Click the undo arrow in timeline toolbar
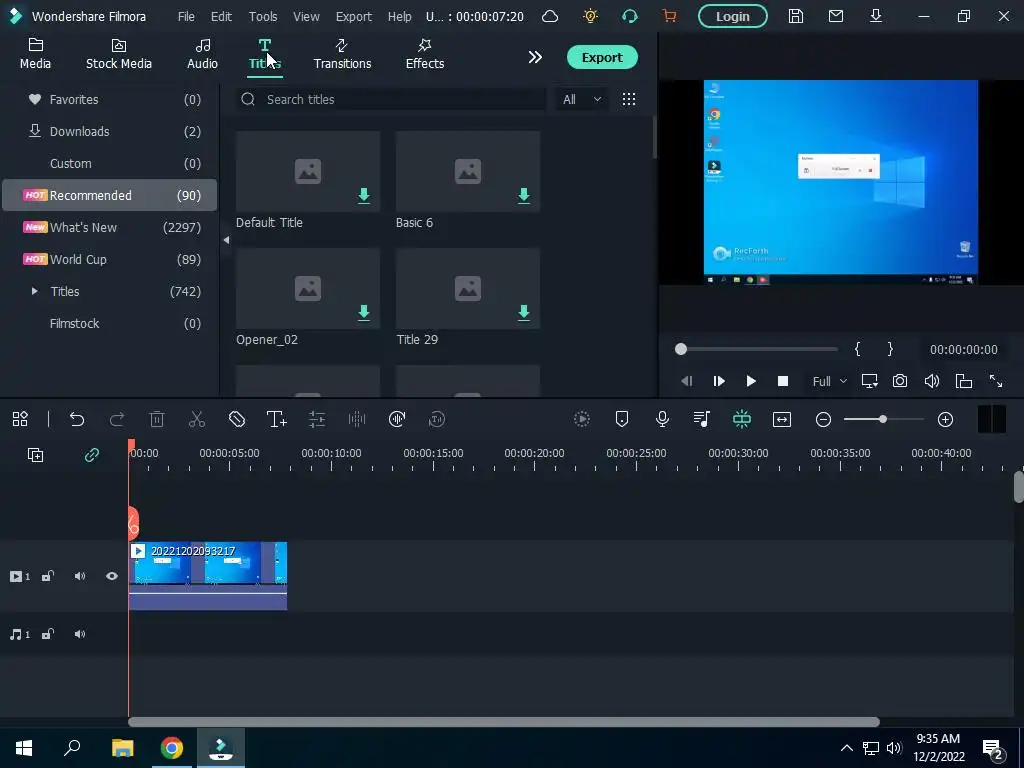 pyautogui.click(x=77, y=419)
